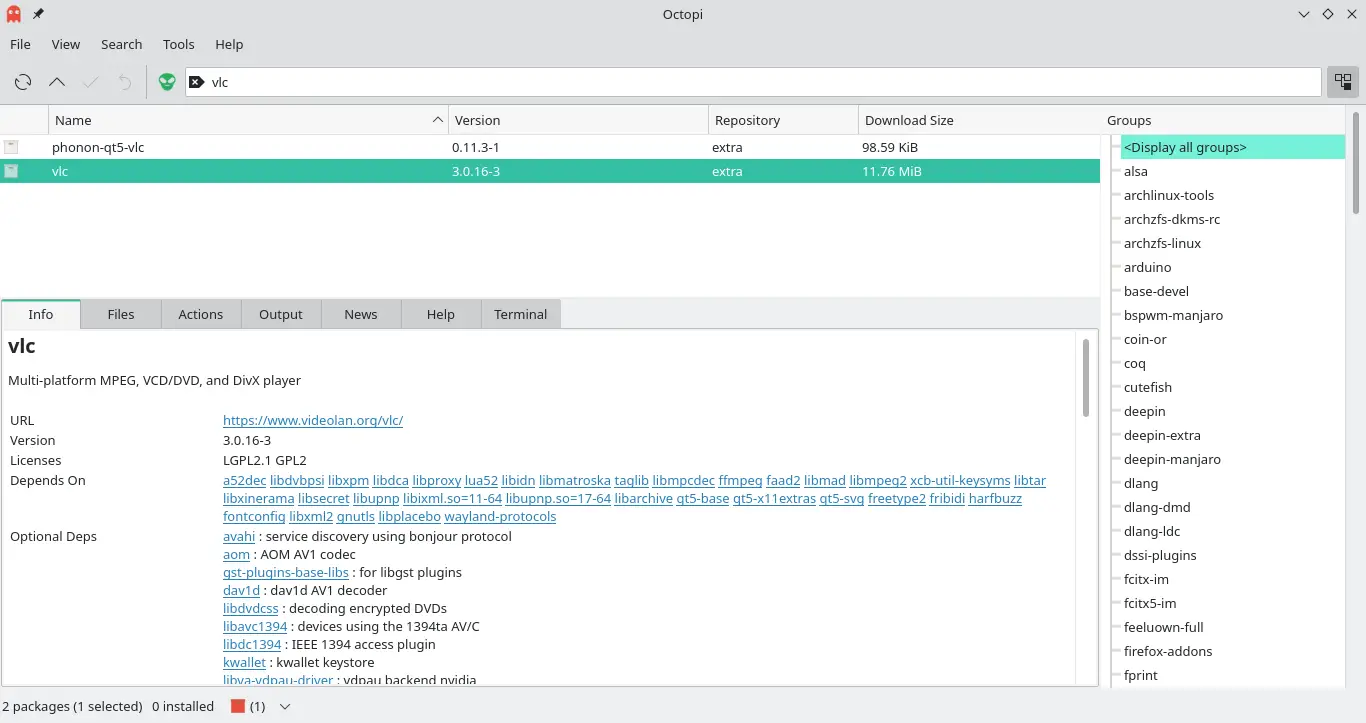Select the <Display all groups> entry
Screen dimensions: 1366x723
point(1232,147)
